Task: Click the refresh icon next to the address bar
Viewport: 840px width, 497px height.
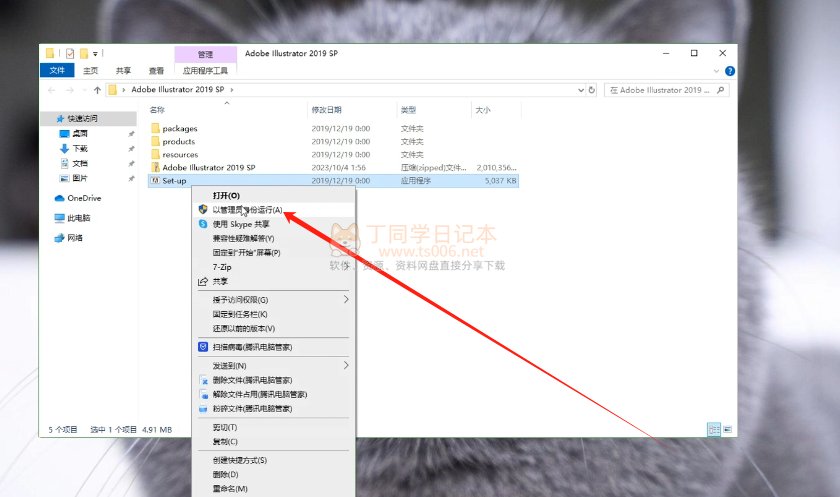Action: [x=592, y=90]
